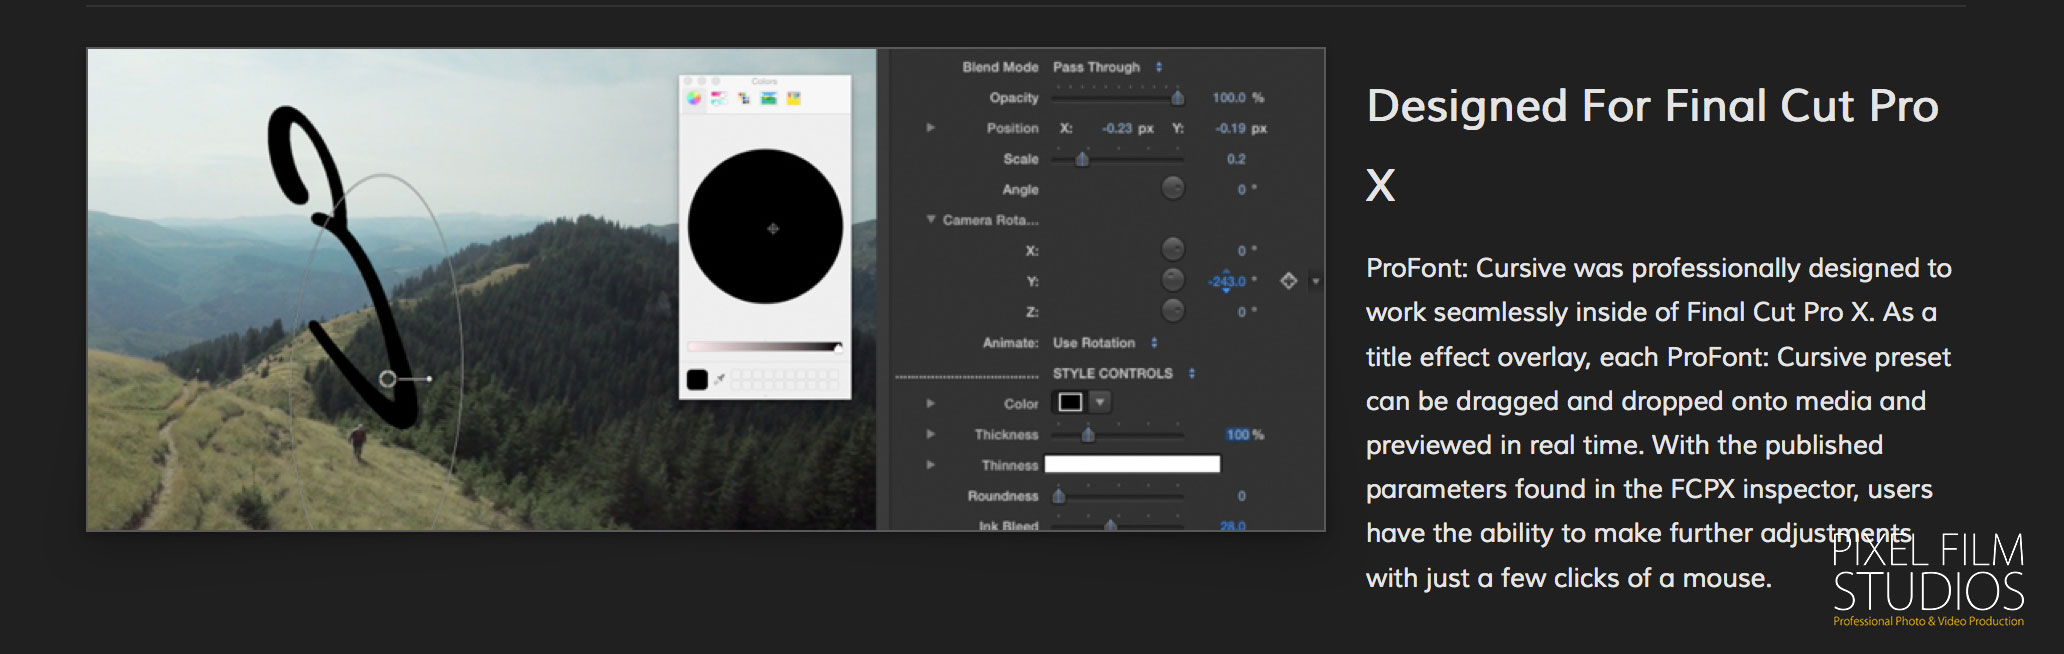Click the white Thinness field
Viewport: 2064px width, 654px height.
[x=1132, y=464]
